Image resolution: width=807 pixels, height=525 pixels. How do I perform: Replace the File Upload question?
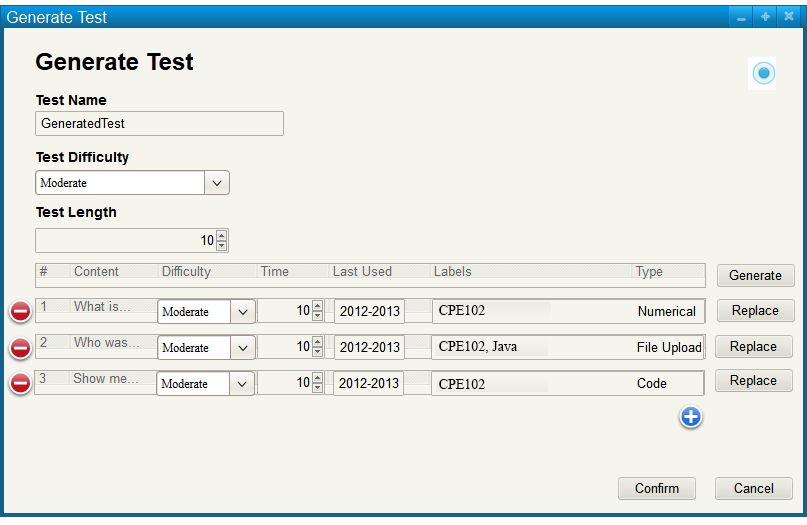[753, 347]
